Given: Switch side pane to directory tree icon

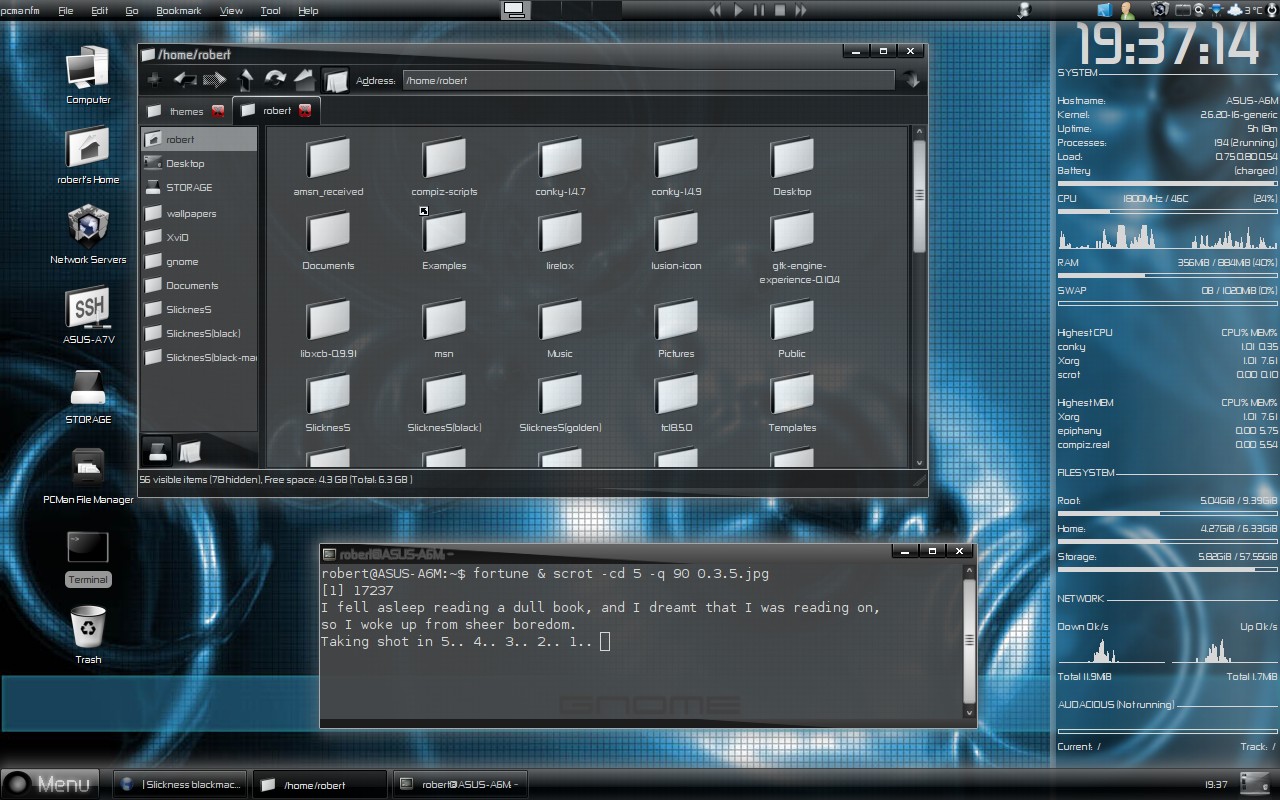Looking at the screenshot, I should [189, 452].
